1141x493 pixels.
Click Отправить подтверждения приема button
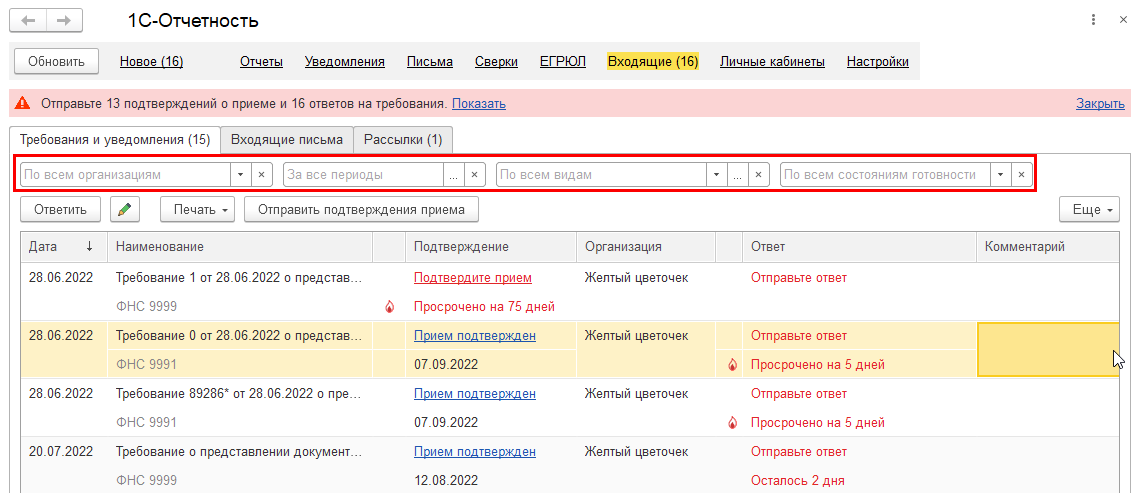click(x=361, y=210)
